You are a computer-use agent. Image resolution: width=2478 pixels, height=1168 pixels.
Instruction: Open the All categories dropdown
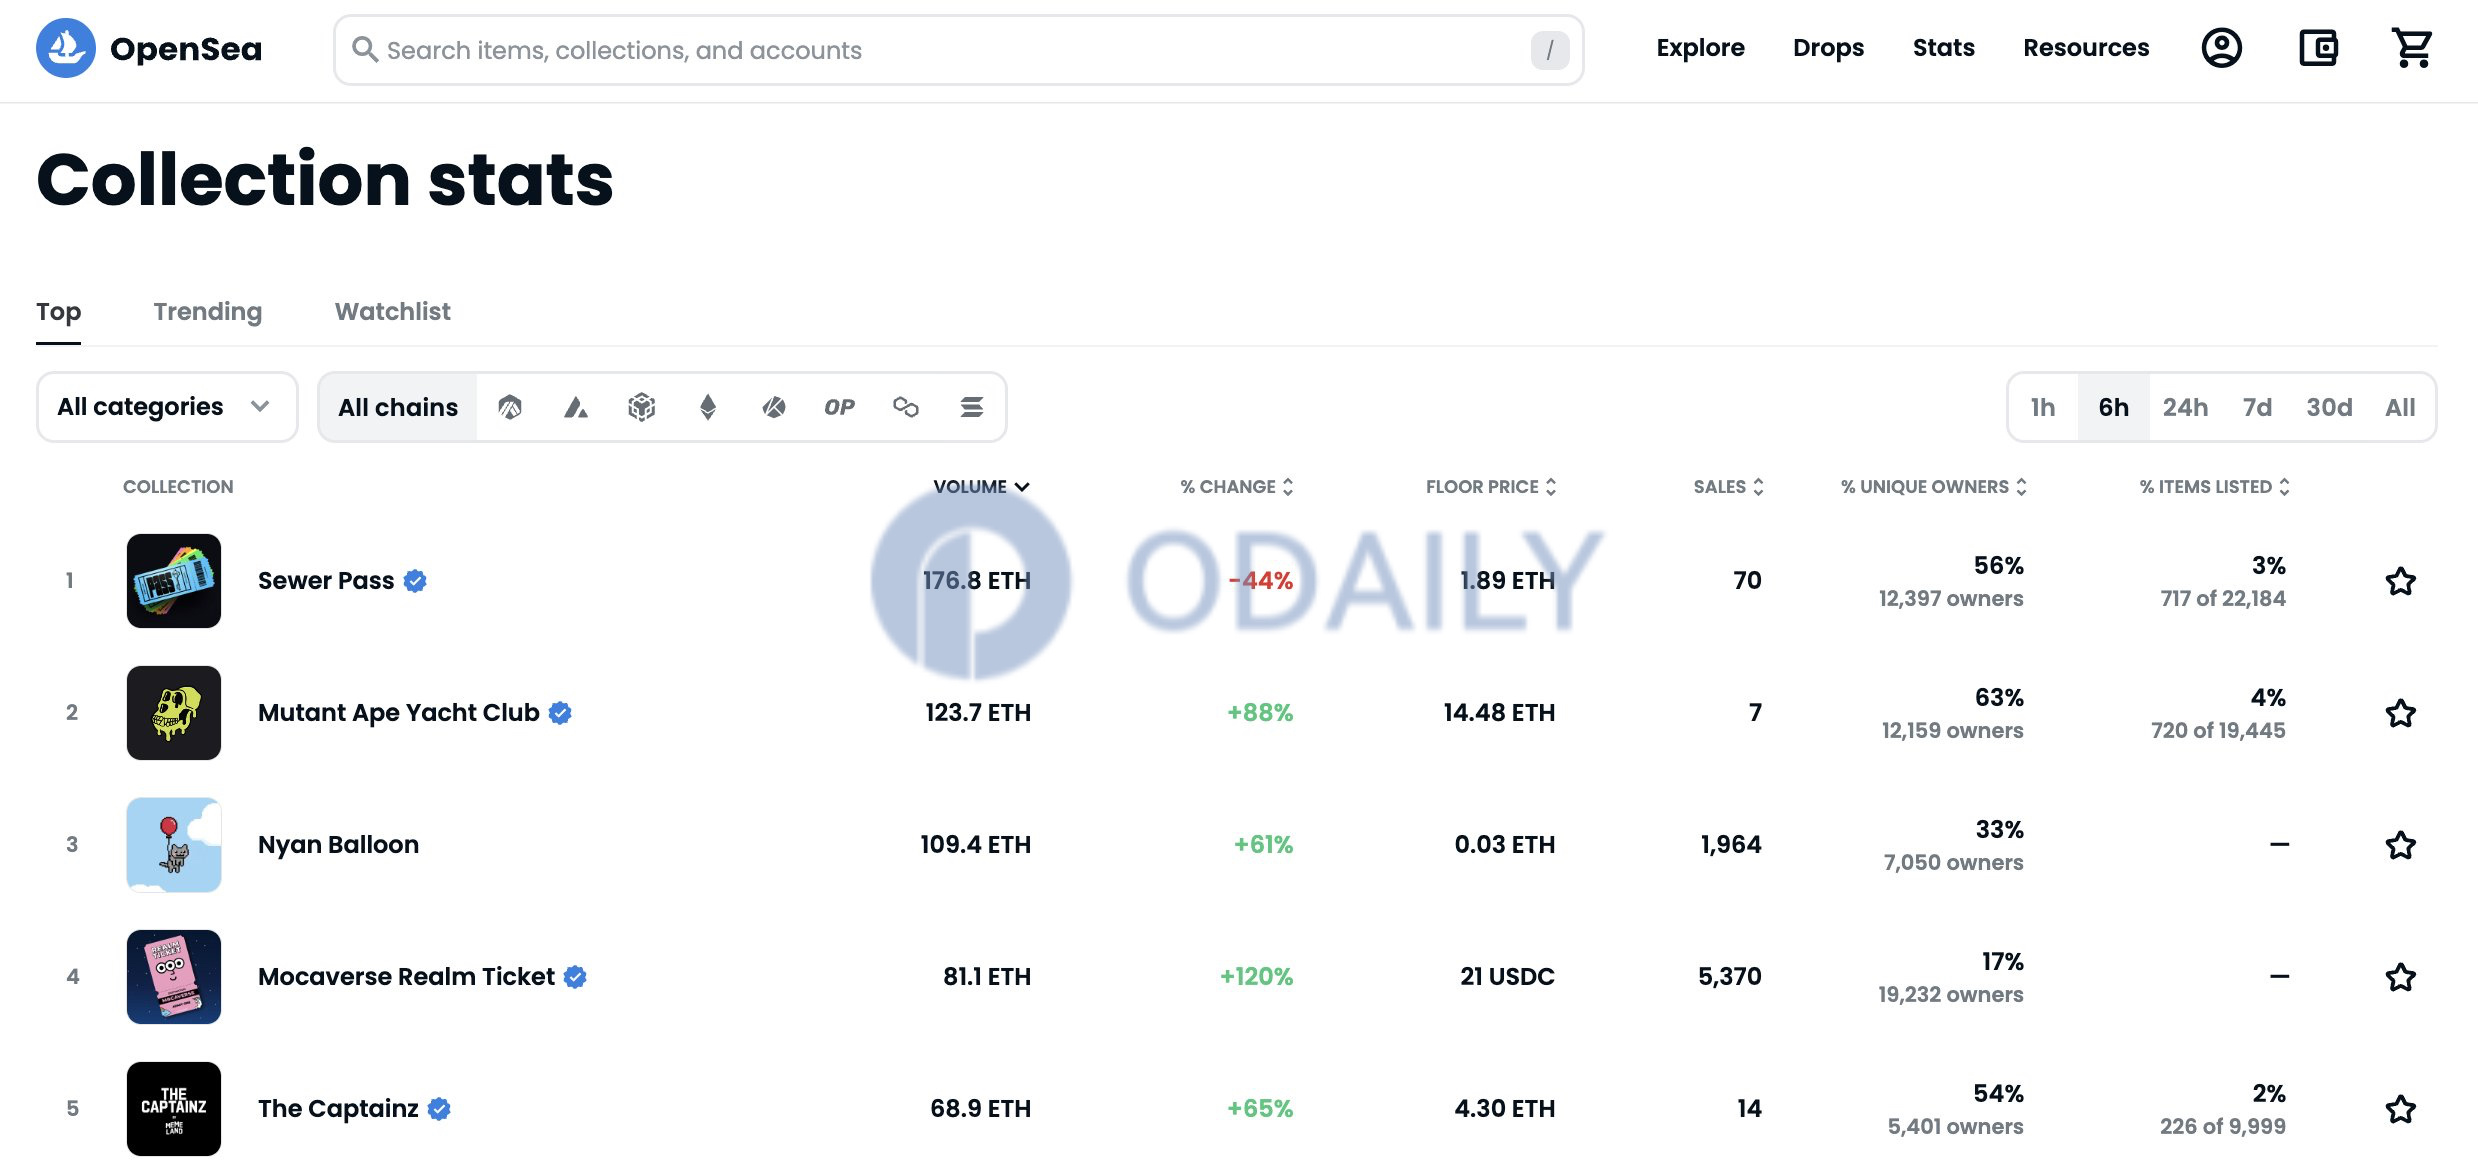(x=167, y=407)
